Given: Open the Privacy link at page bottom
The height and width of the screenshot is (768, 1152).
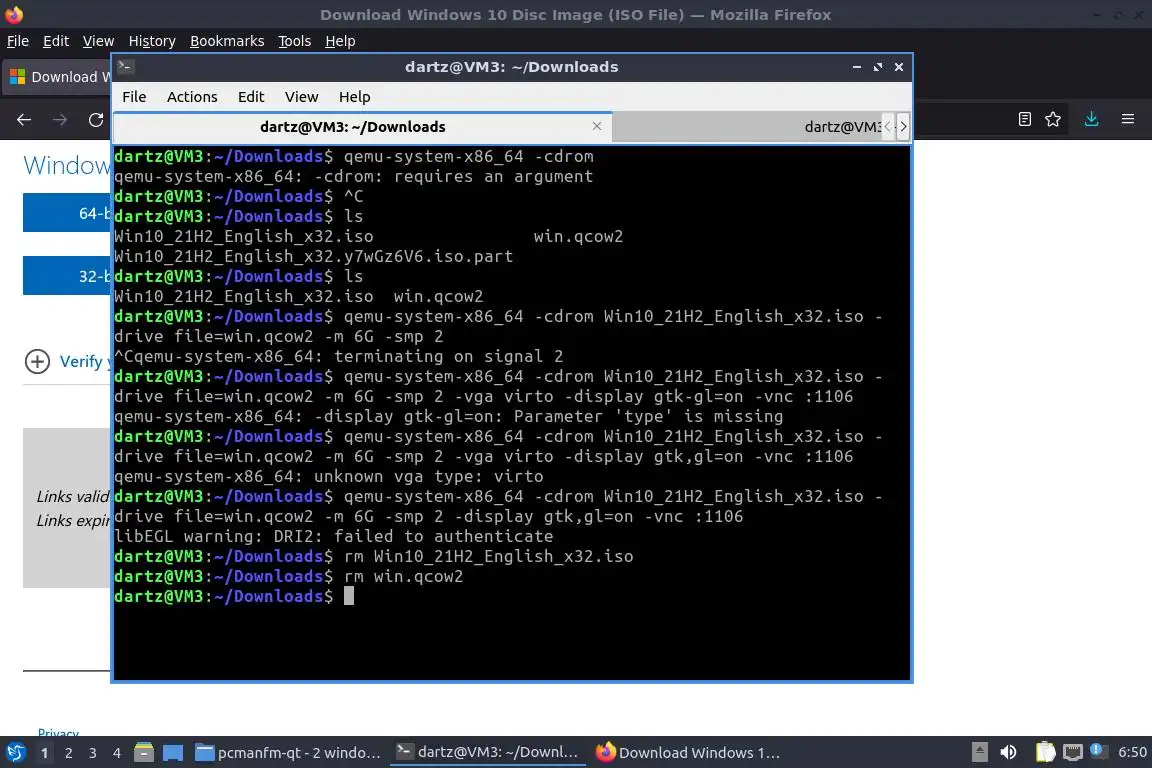Looking at the screenshot, I should tap(58, 731).
